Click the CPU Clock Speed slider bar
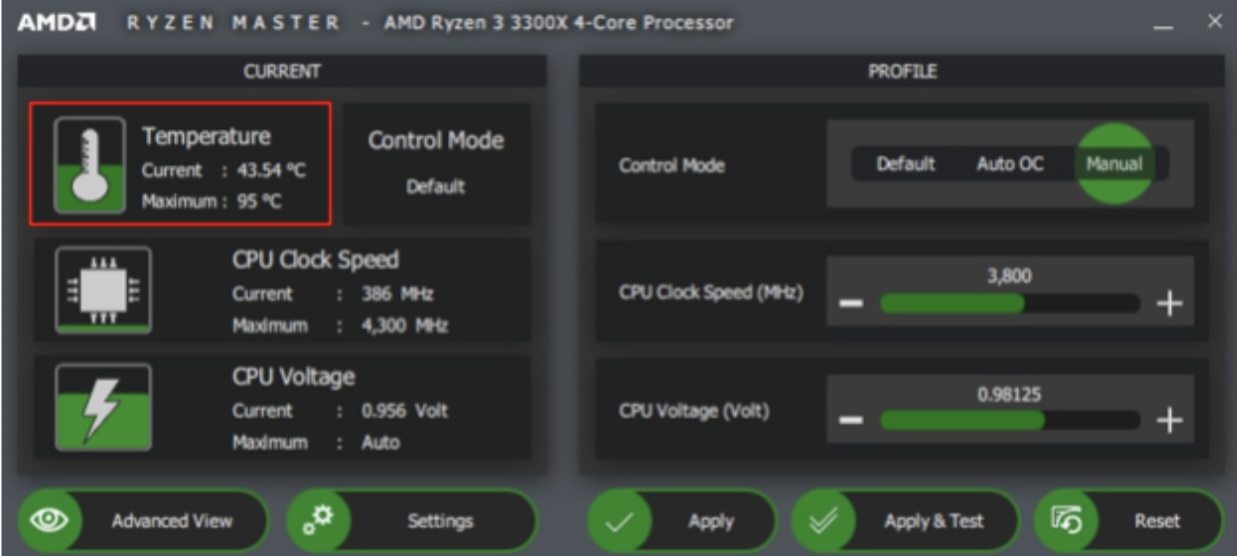The width and height of the screenshot is (1237, 556). [x=1008, y=304]
